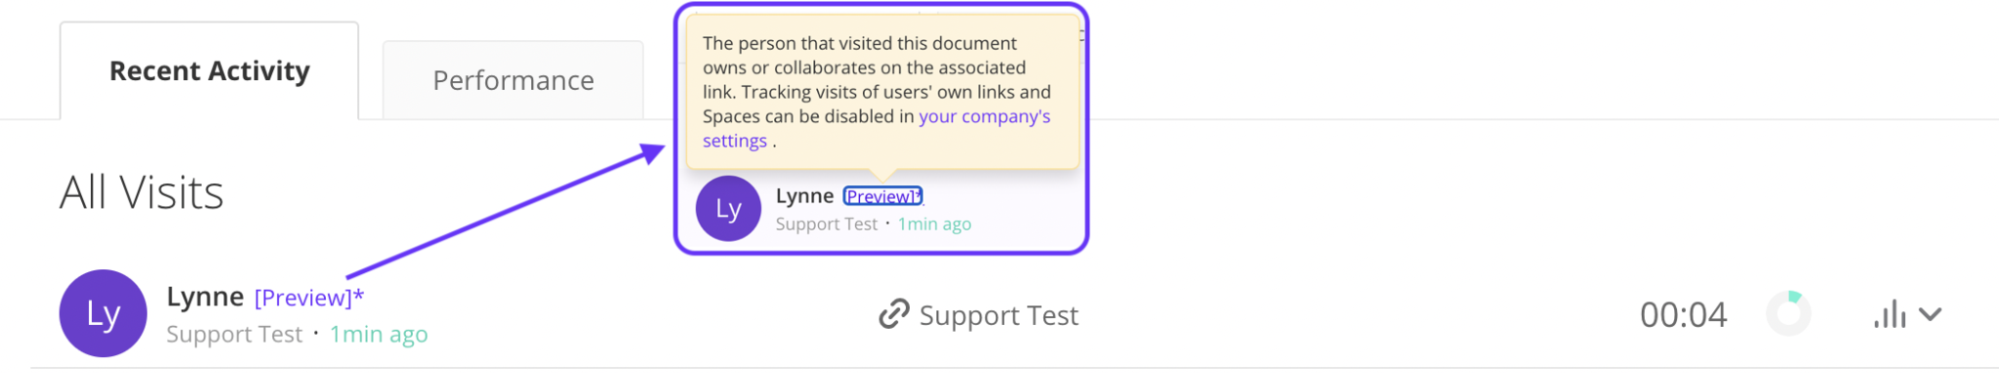Click Lynne's purple Ly avatar in visits list

[103, 313]
